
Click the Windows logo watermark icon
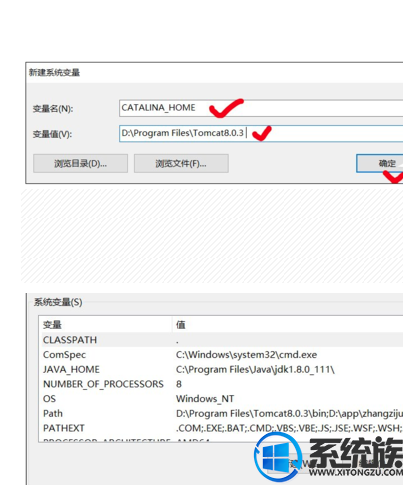278,457
